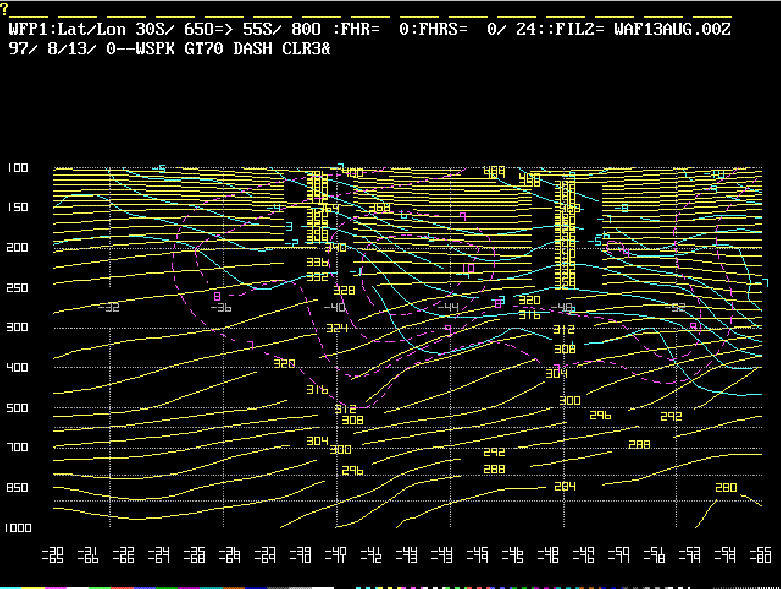Click the 312 label under the -48 label

564,330
